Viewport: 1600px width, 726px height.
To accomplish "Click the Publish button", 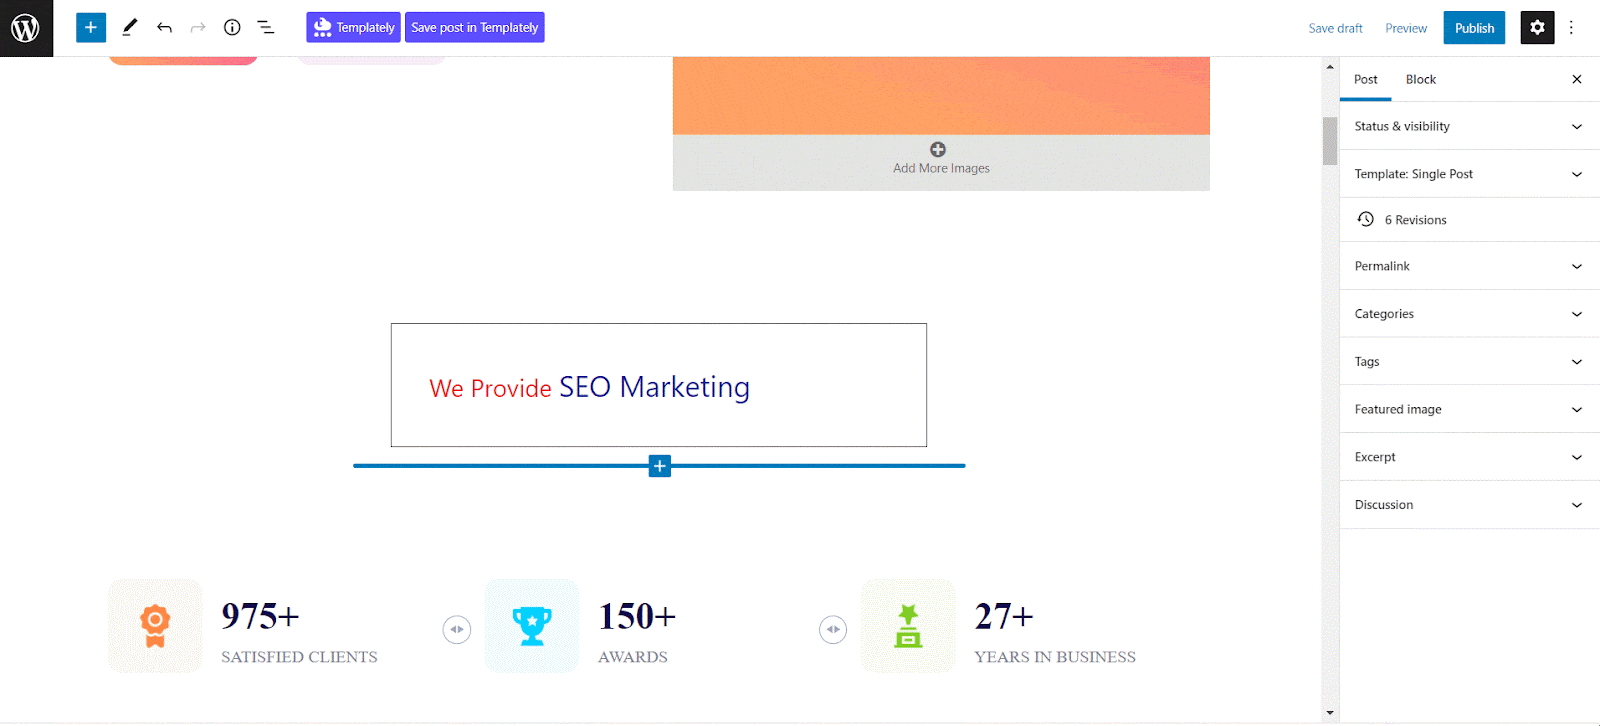I will point(1474,28).
